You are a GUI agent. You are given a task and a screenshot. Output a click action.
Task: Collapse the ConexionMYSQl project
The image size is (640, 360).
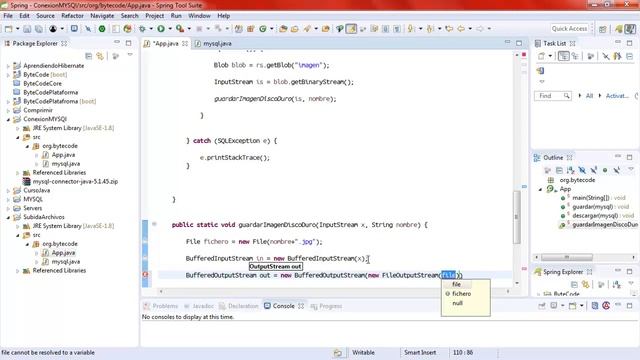pyautogui.click(x=8, y=120)
